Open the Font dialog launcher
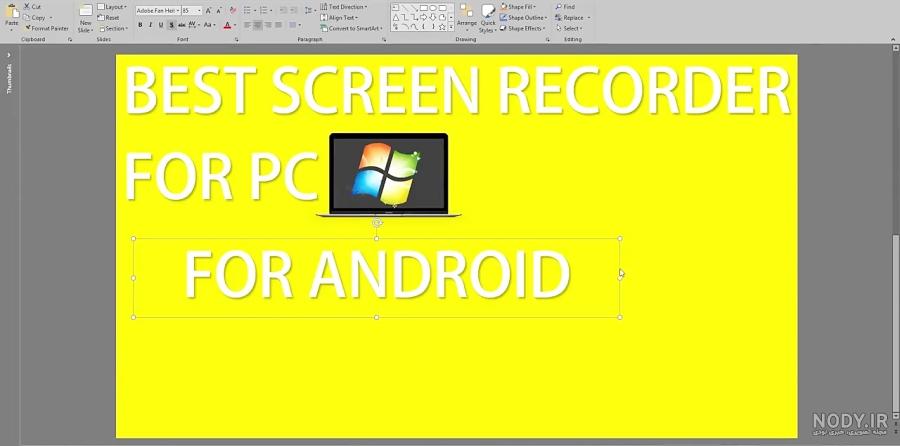Image resolution: width=900 pixels, height=446 pixels. click(x=236, y=40)
